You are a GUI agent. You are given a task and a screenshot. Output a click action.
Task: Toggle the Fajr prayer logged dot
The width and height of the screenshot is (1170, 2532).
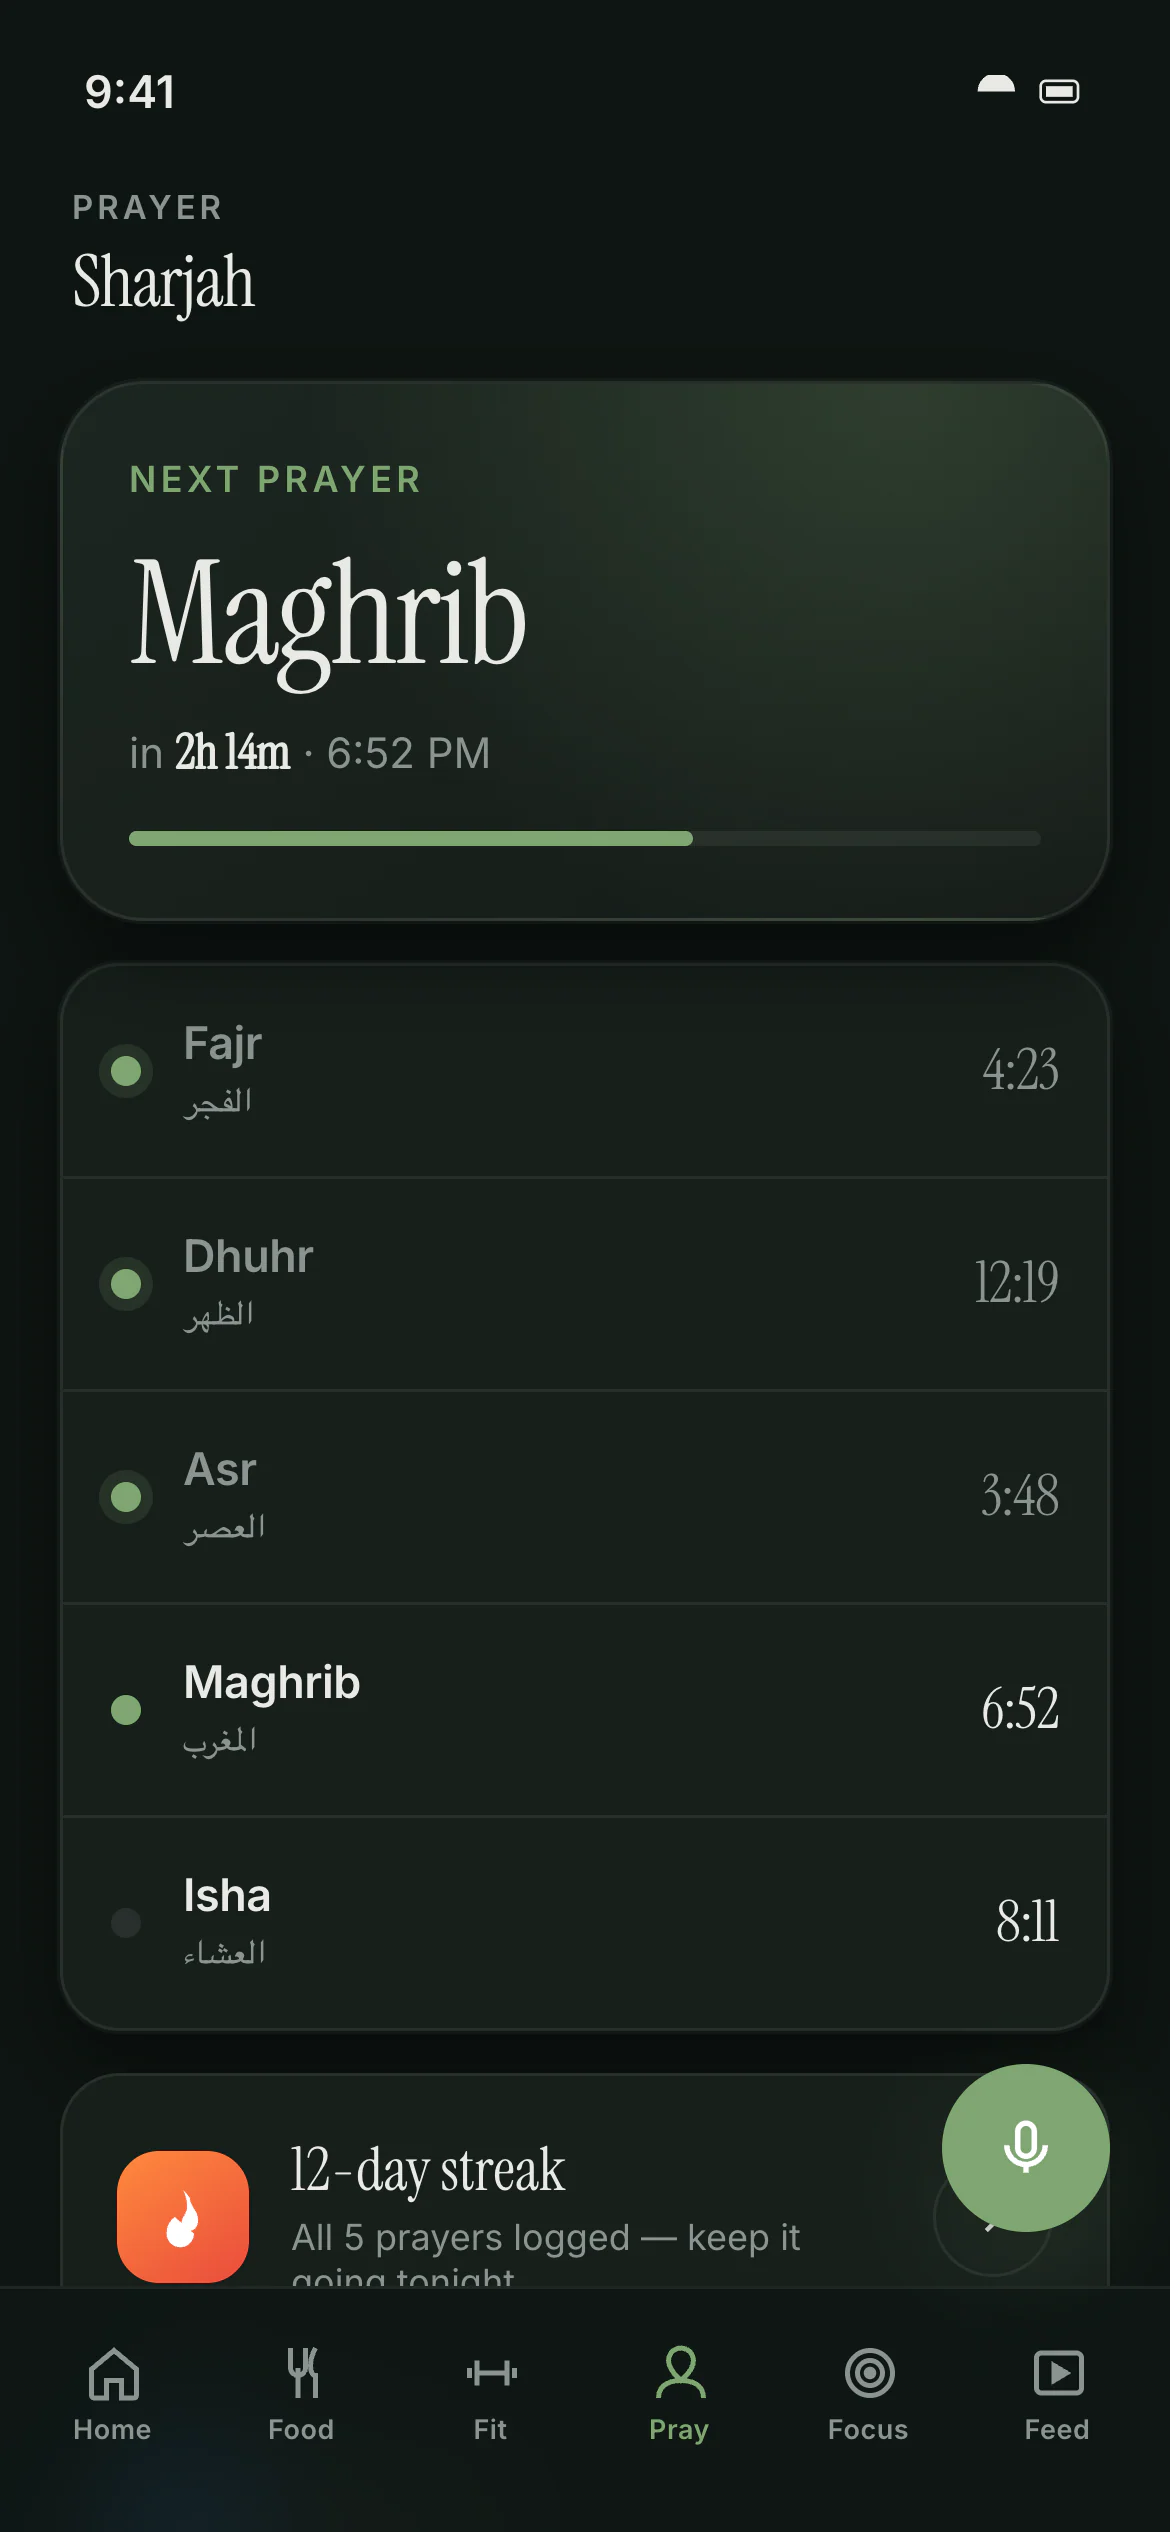coord(126,1071)
